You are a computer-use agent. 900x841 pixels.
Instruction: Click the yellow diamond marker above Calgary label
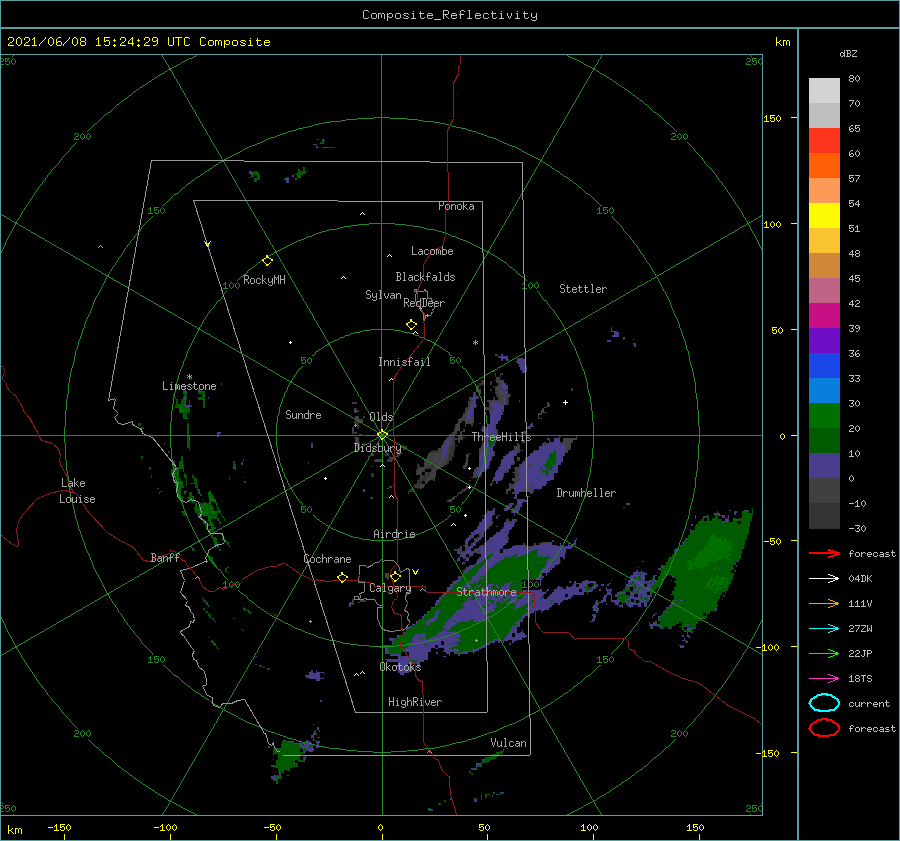click(395, 576)
